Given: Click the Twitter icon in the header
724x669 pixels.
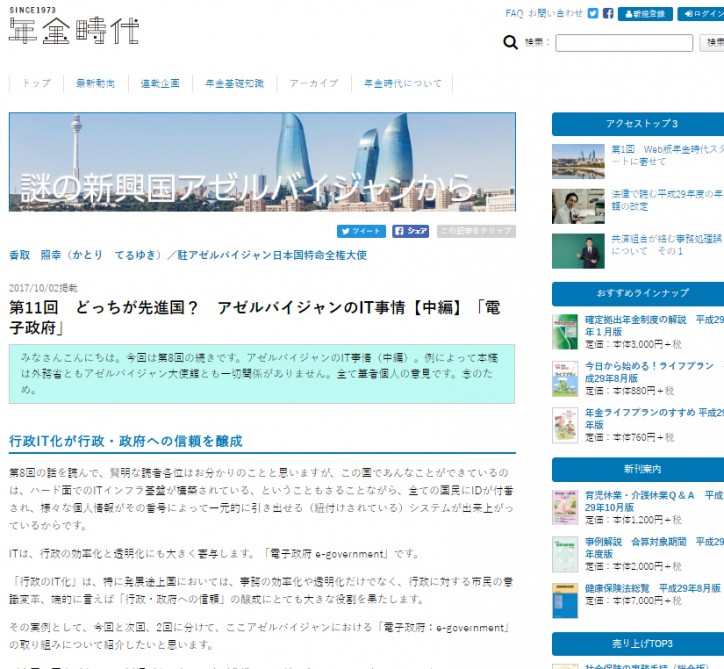Looking at the screenshot, I should click(593, 13).
